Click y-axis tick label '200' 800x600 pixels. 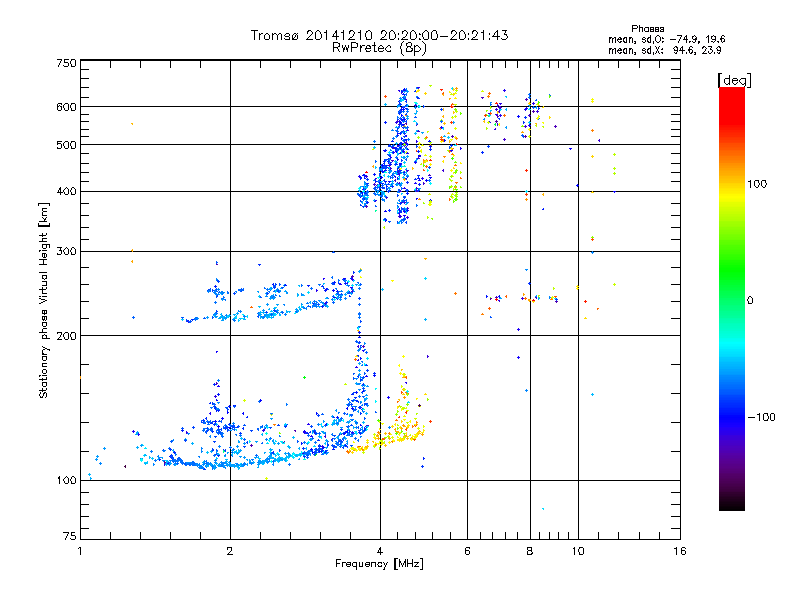tap(66, 336)
